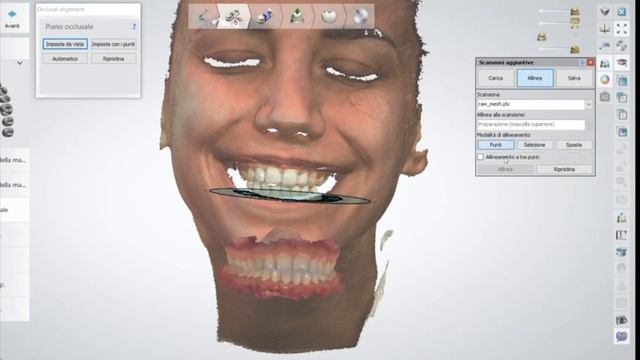The image size is (640, 360).
Task: Enable Allineamento a tre punti checkbox
Action: 481,157
